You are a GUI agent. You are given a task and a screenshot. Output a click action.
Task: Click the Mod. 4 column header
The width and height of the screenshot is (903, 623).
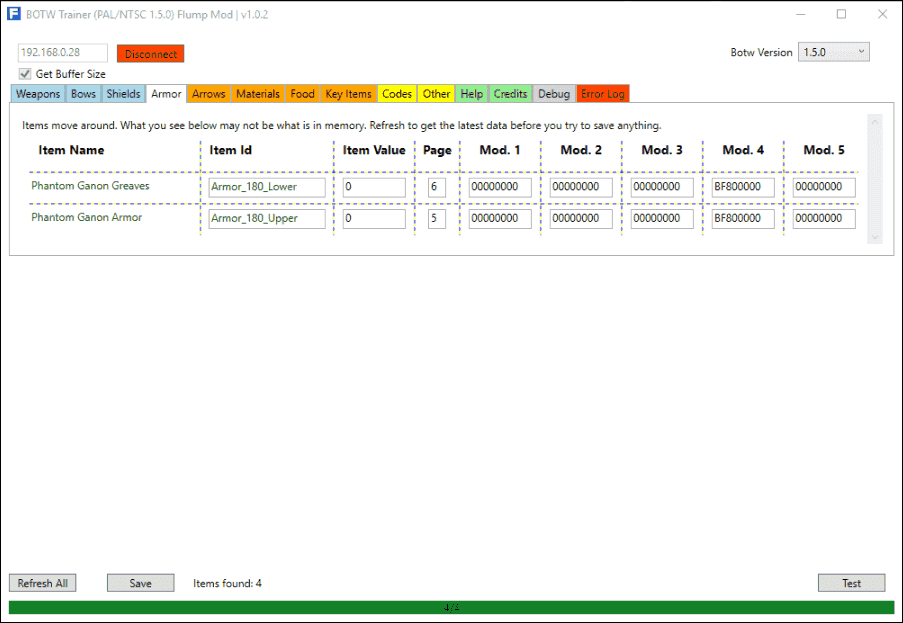click(x=743, y=150)
